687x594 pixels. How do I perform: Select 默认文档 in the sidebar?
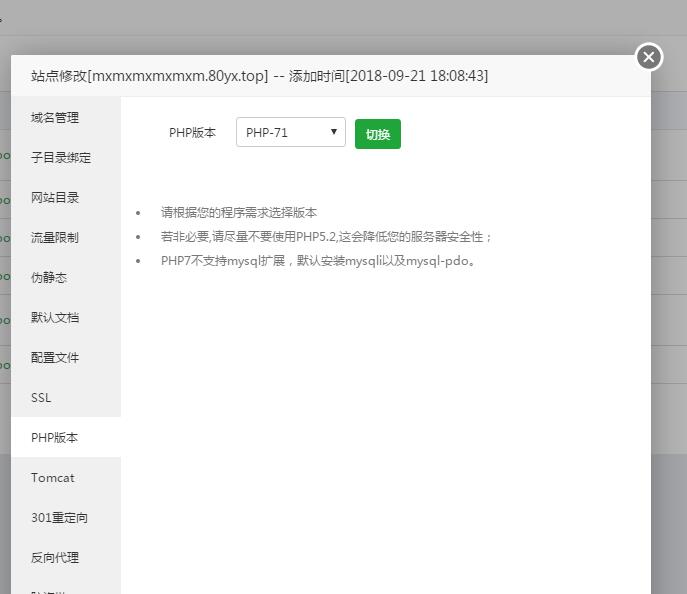pos(55,317)
